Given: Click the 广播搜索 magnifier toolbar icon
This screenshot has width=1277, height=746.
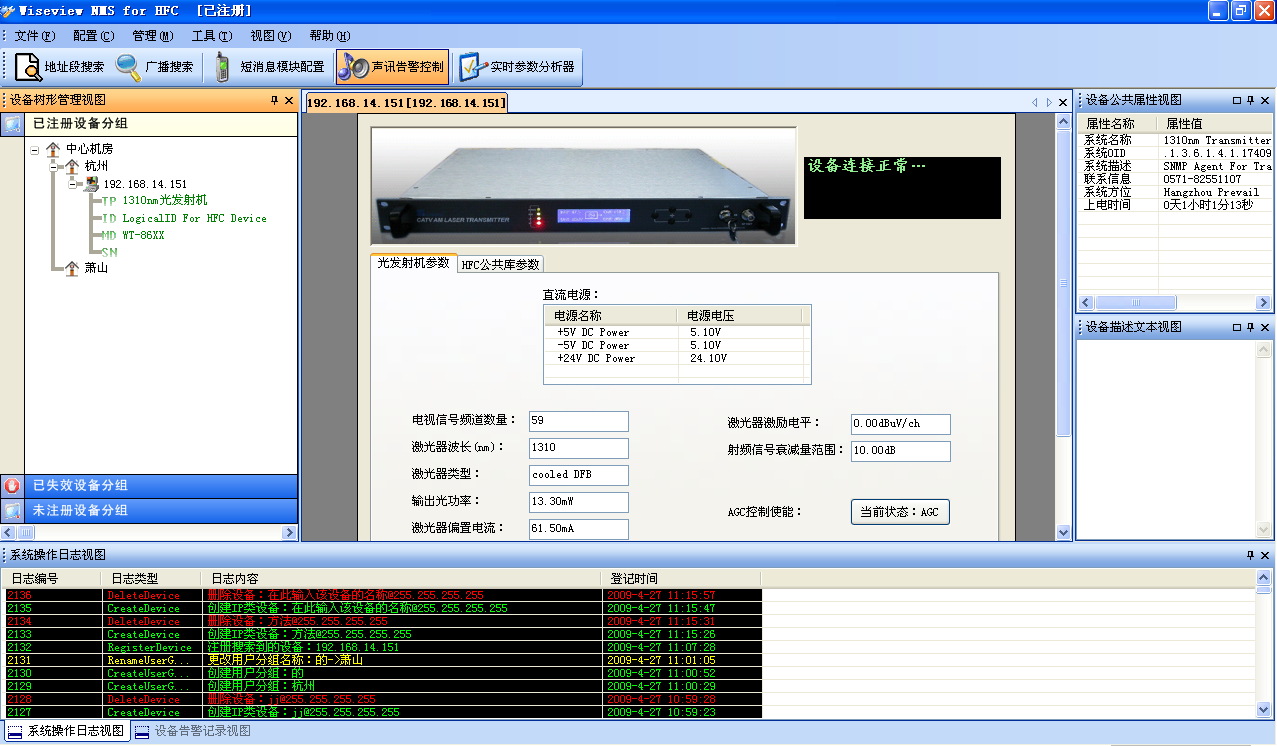Looking at the screenshot, I should click(x=129, y=67).
